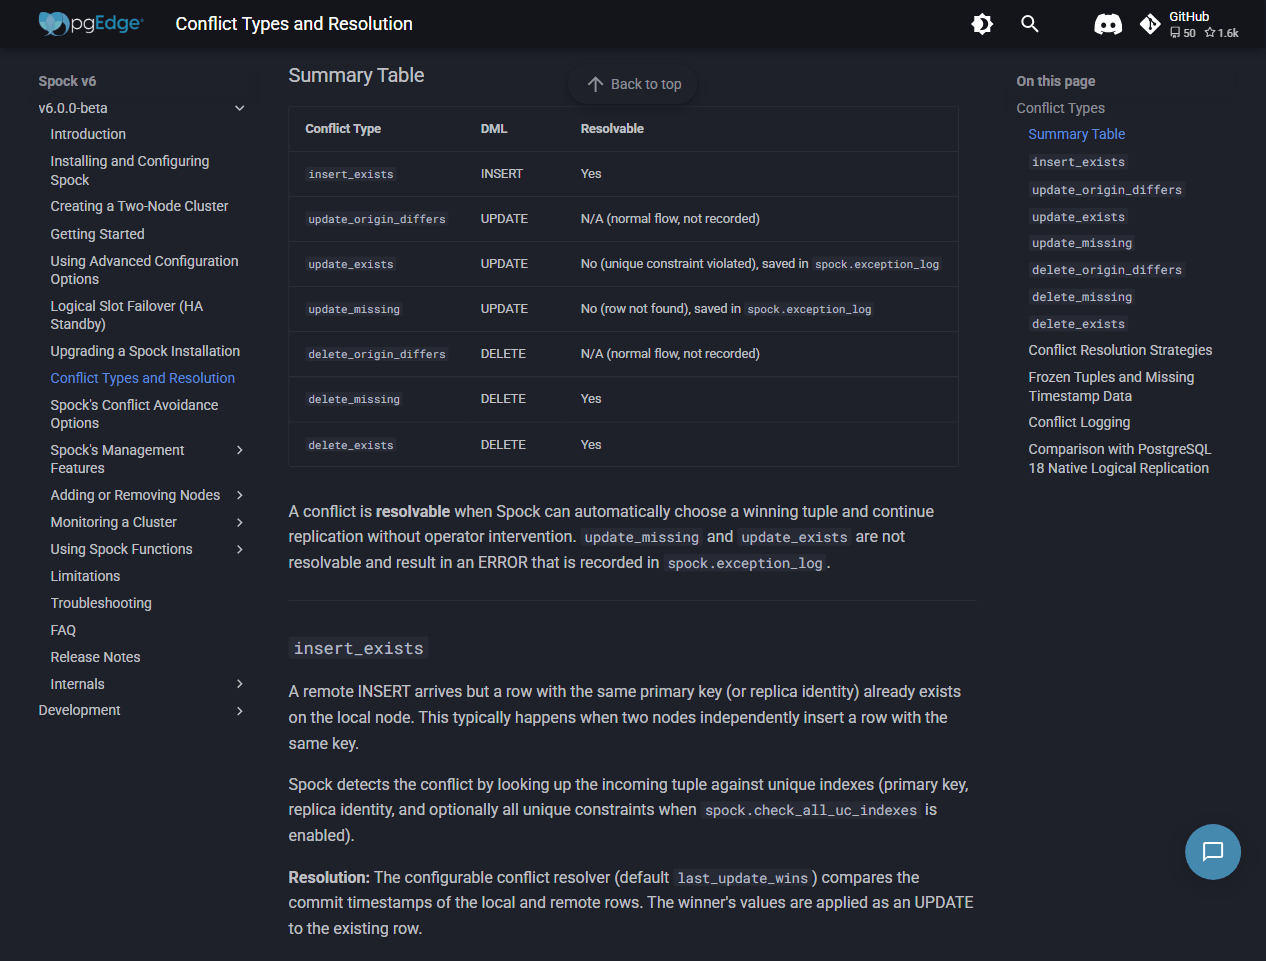Jump to Conflict Logging section
The height and width of the screenshot is (961, 1266).
[x=1079, y=422]
